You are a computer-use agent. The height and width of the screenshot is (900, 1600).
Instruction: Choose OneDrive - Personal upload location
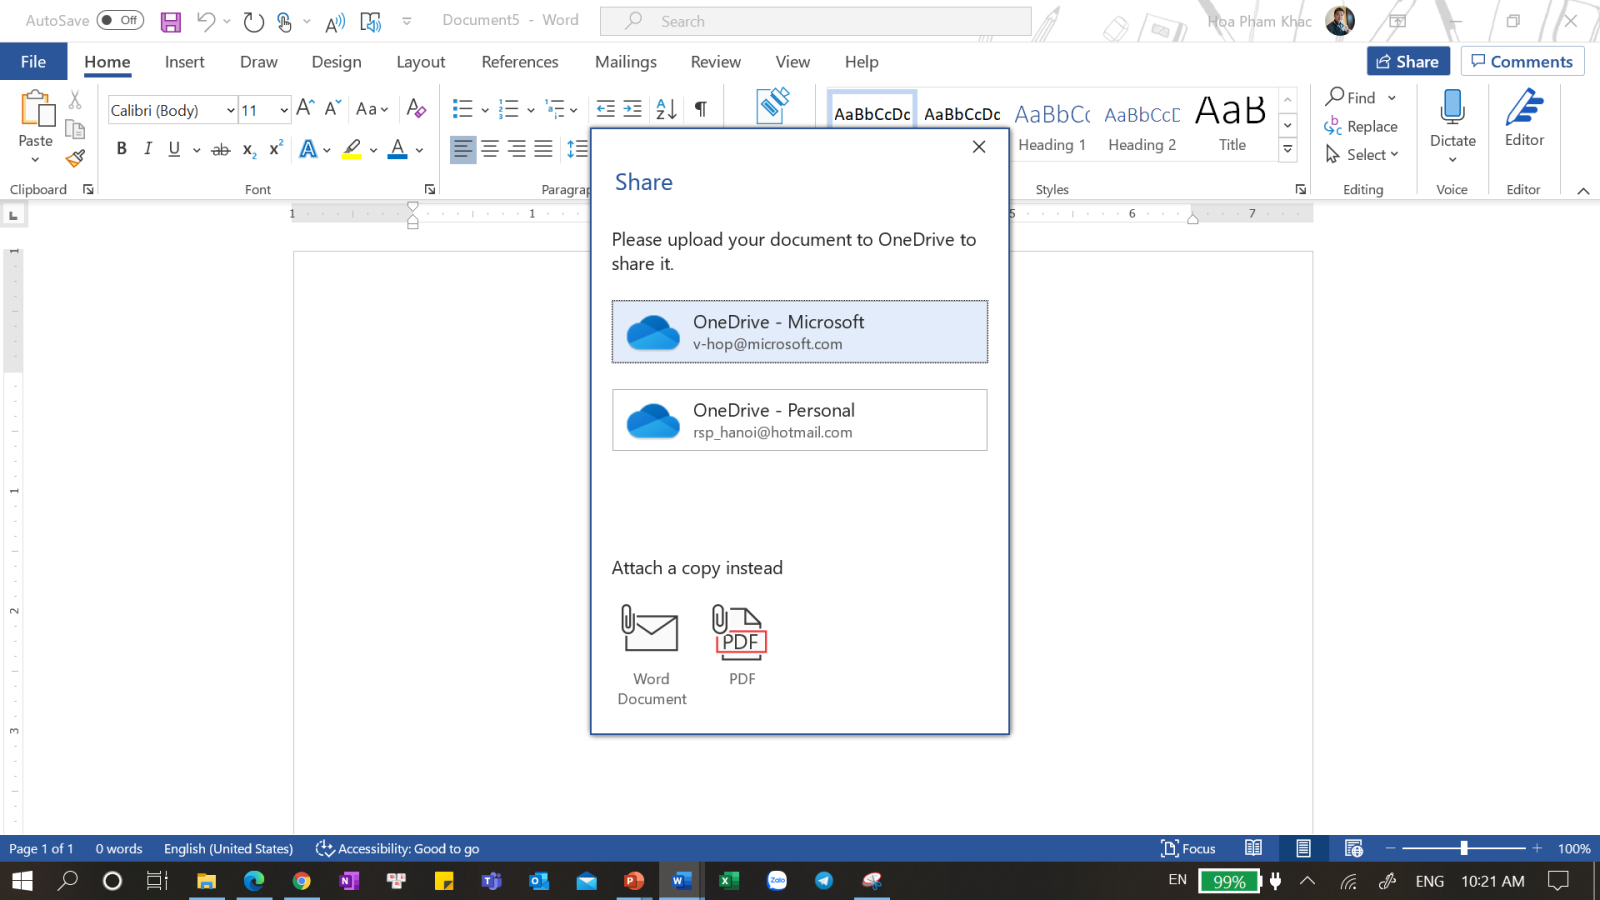point(799,420)
